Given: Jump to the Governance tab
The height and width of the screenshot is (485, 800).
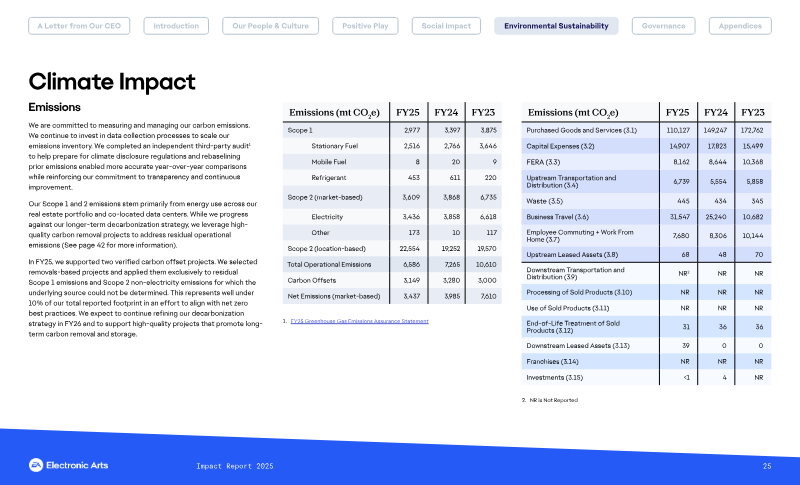Looking at the screenshot, I should [x=663, y=26].
